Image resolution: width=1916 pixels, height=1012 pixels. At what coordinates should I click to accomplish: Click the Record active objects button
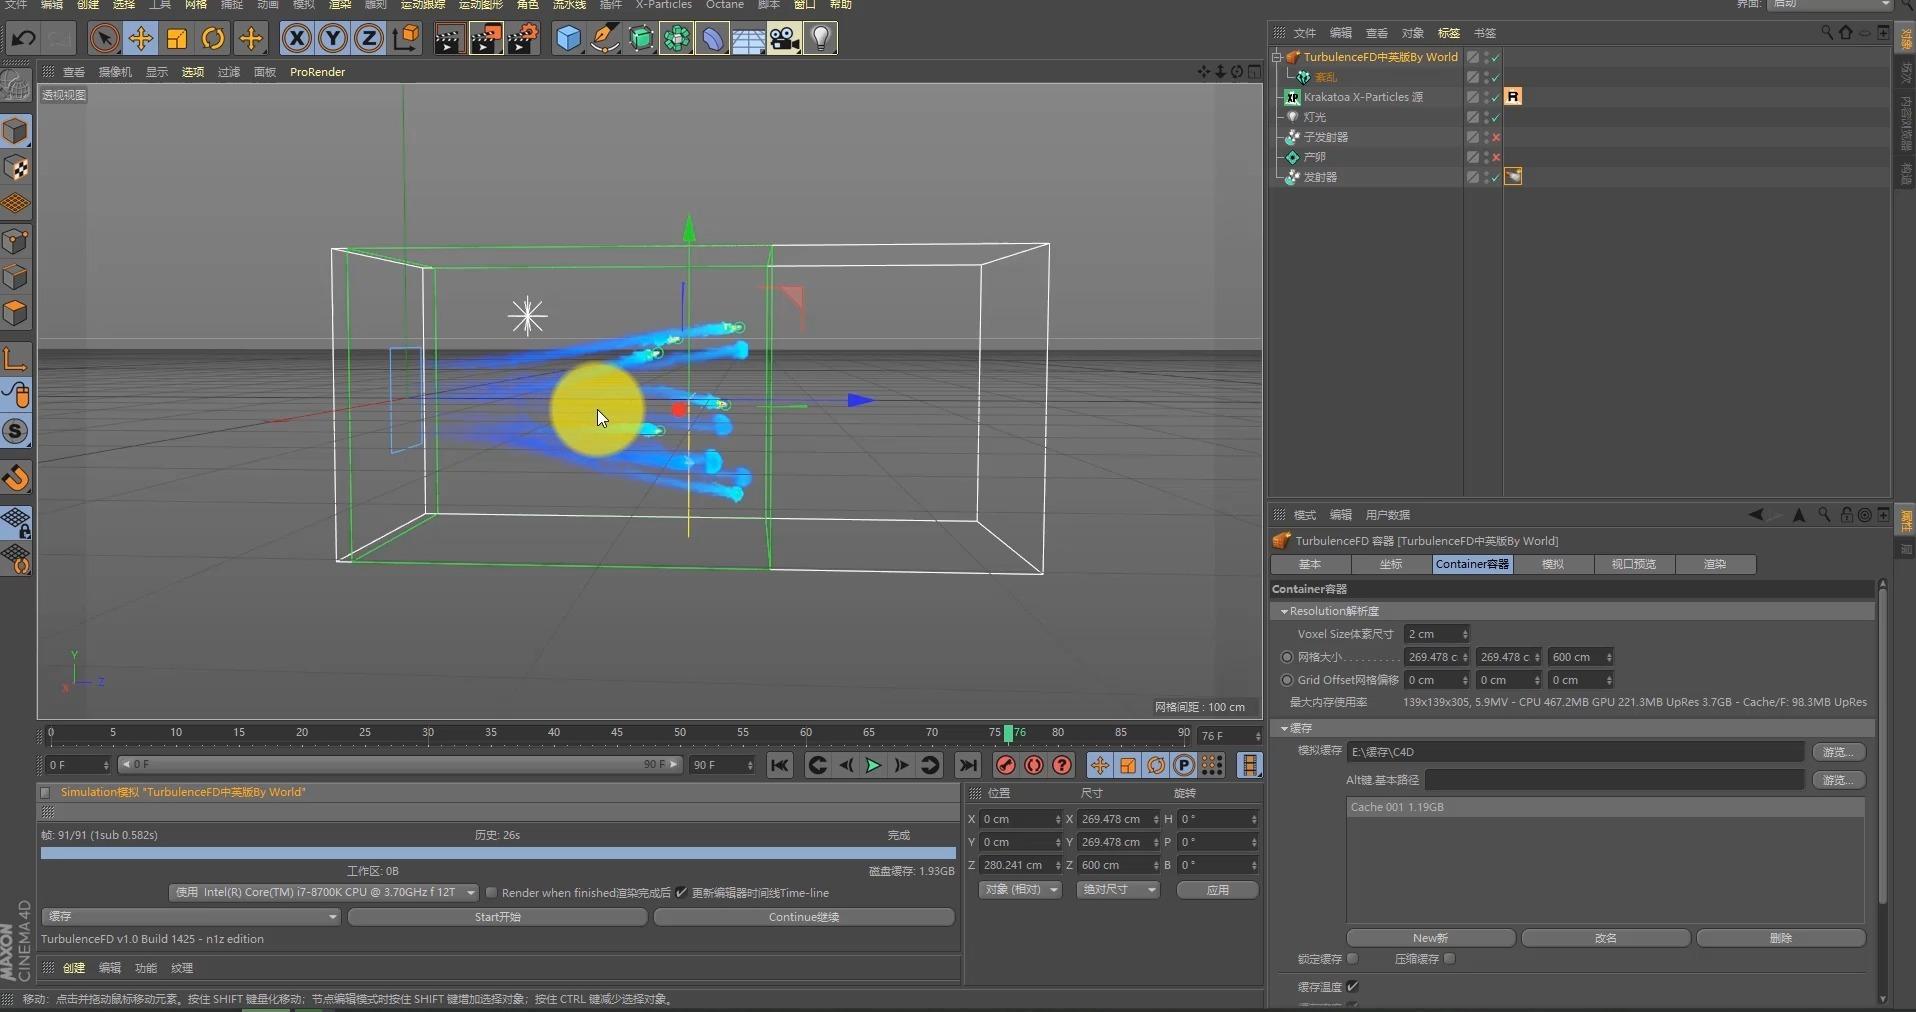(1006, 765)
